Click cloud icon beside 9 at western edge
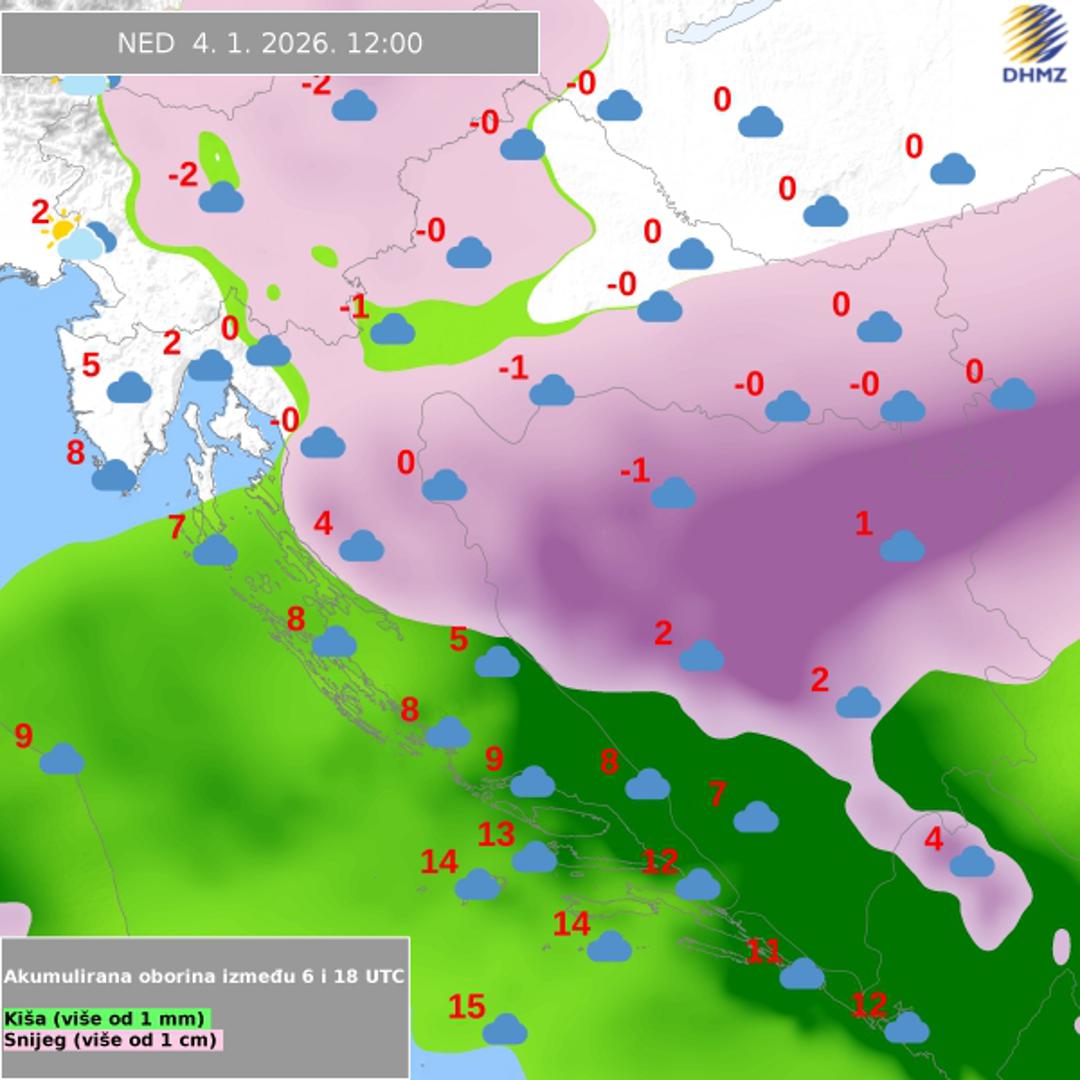Screen dimensions: 1080x1080 coord(62,759)
